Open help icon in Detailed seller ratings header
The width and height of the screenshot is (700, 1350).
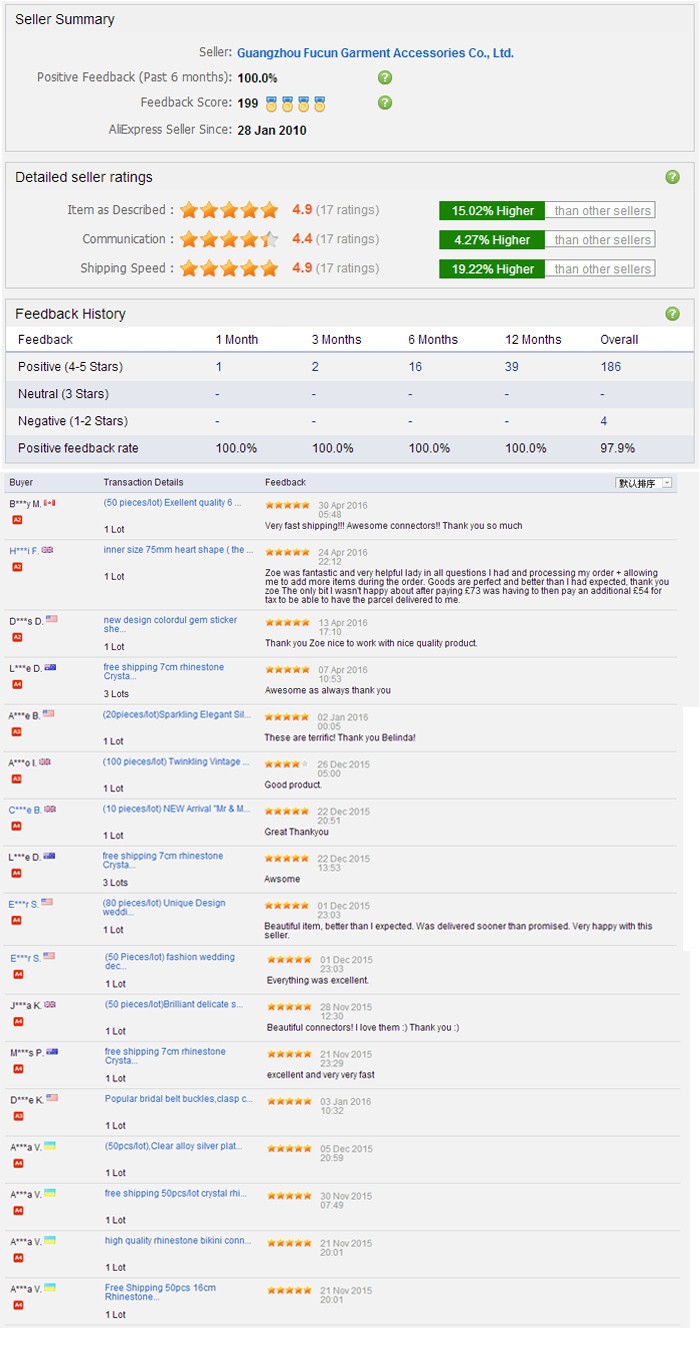point(673,177)
